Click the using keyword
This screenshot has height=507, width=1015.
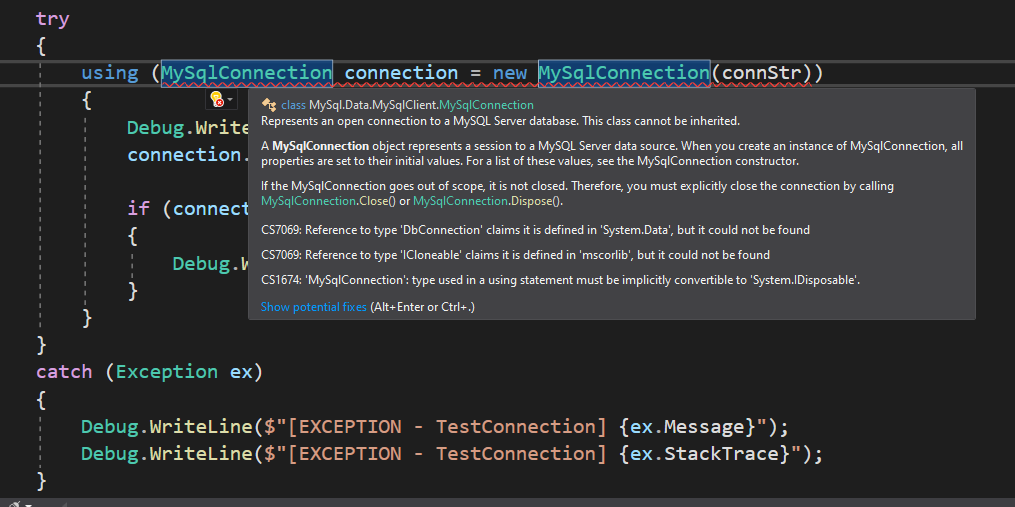[x=110, y=73]
